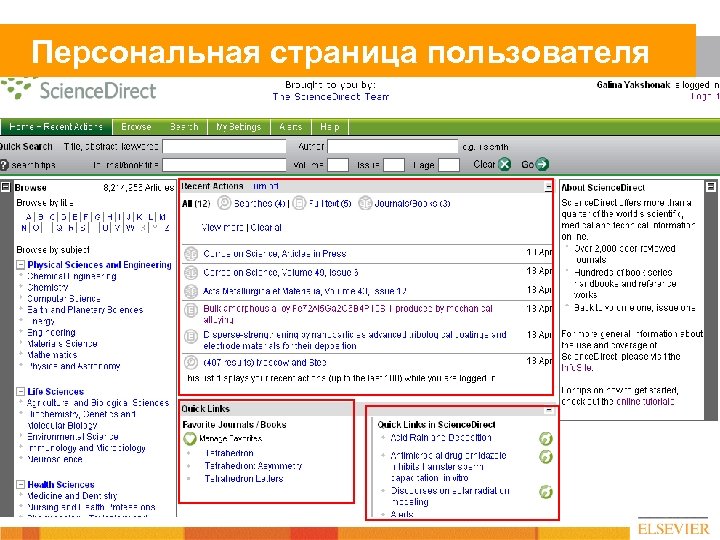Click green refresh icon next to Antimicrobial drug item
Viewport: 720px width, 540px height.
(x=546, y=457)
